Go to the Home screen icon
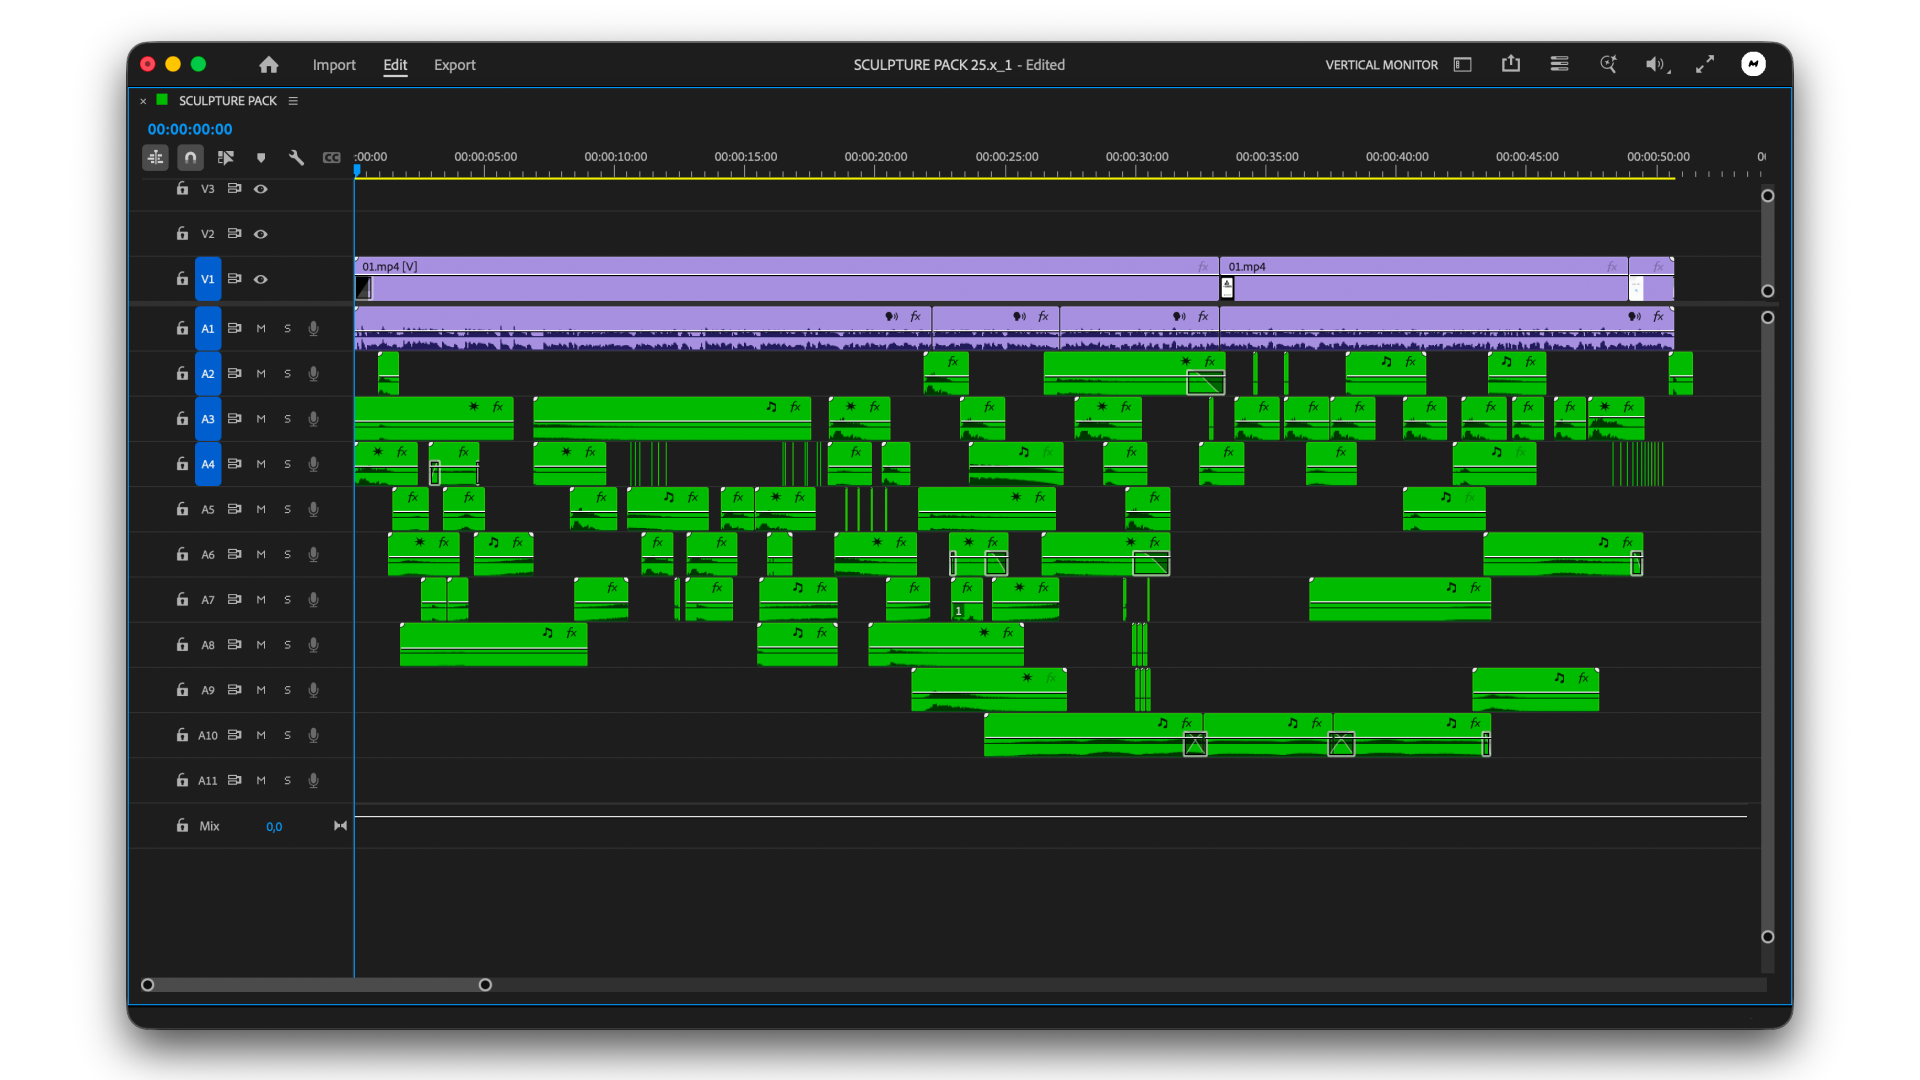Screen dimensions: 1920x1080 [268, 65]
